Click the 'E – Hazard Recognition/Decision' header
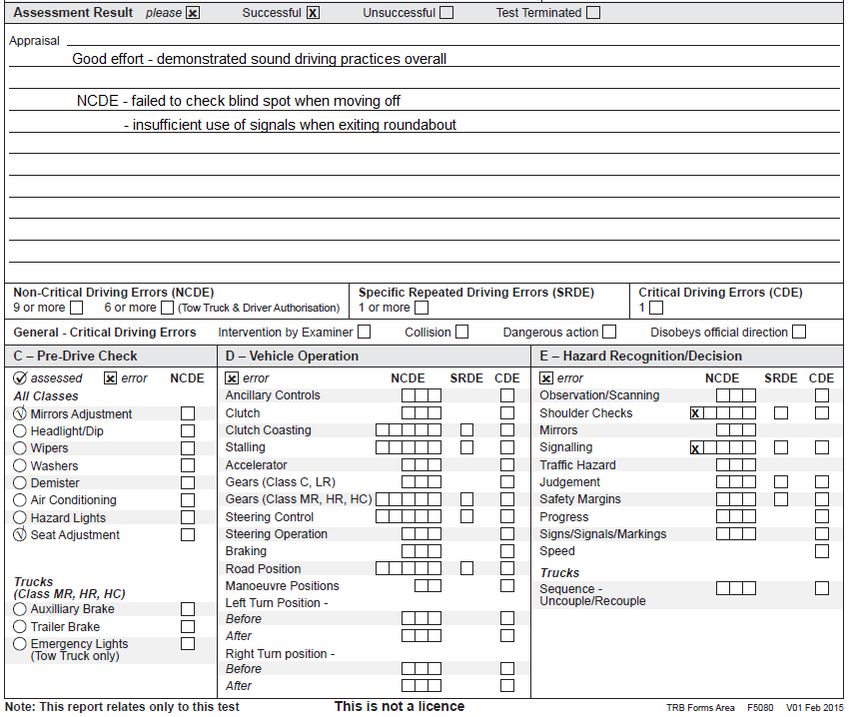Screen dimensions: 850x717 [x=641, y=356]
